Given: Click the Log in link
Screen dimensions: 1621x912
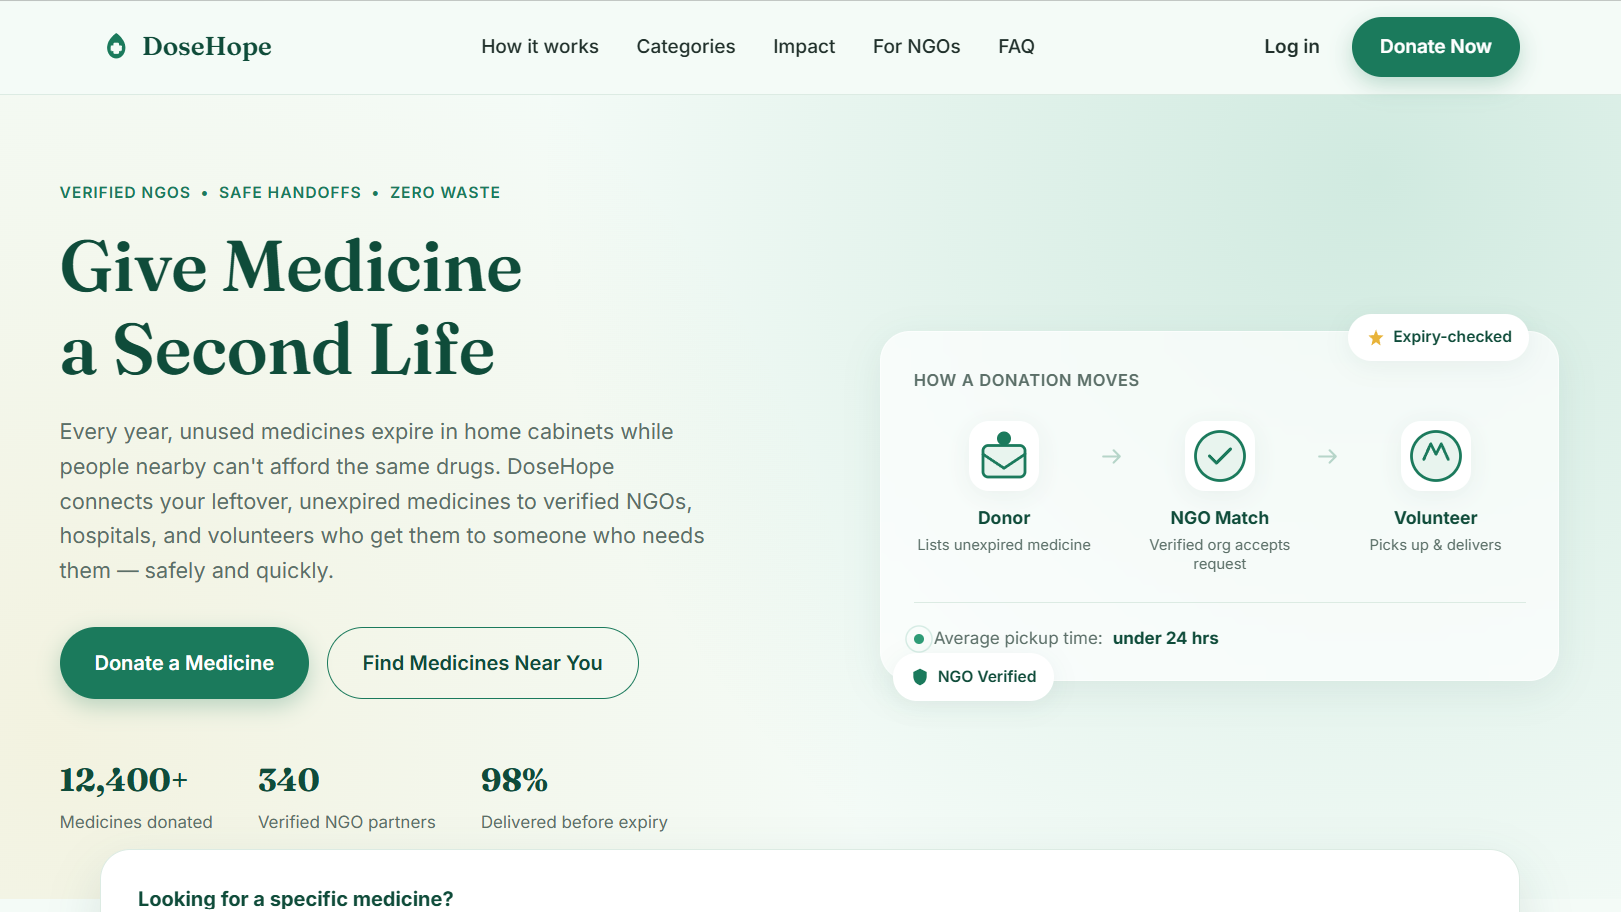Looking at the screenshot, I should click(1291, 46).
